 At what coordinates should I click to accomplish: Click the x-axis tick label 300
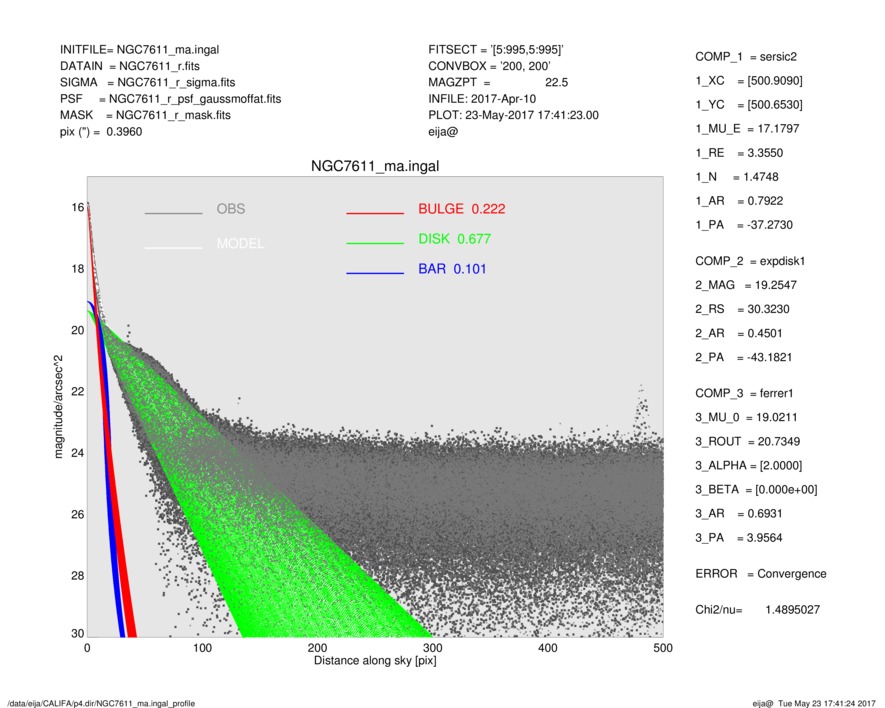pos(432,648)
